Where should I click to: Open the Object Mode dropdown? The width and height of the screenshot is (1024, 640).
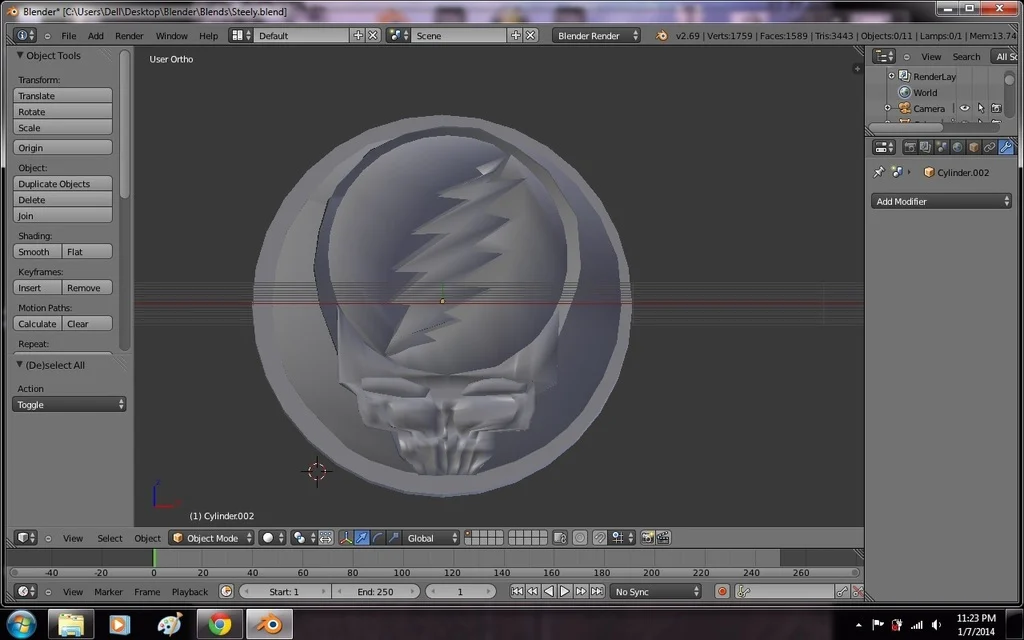coord(212,537)
